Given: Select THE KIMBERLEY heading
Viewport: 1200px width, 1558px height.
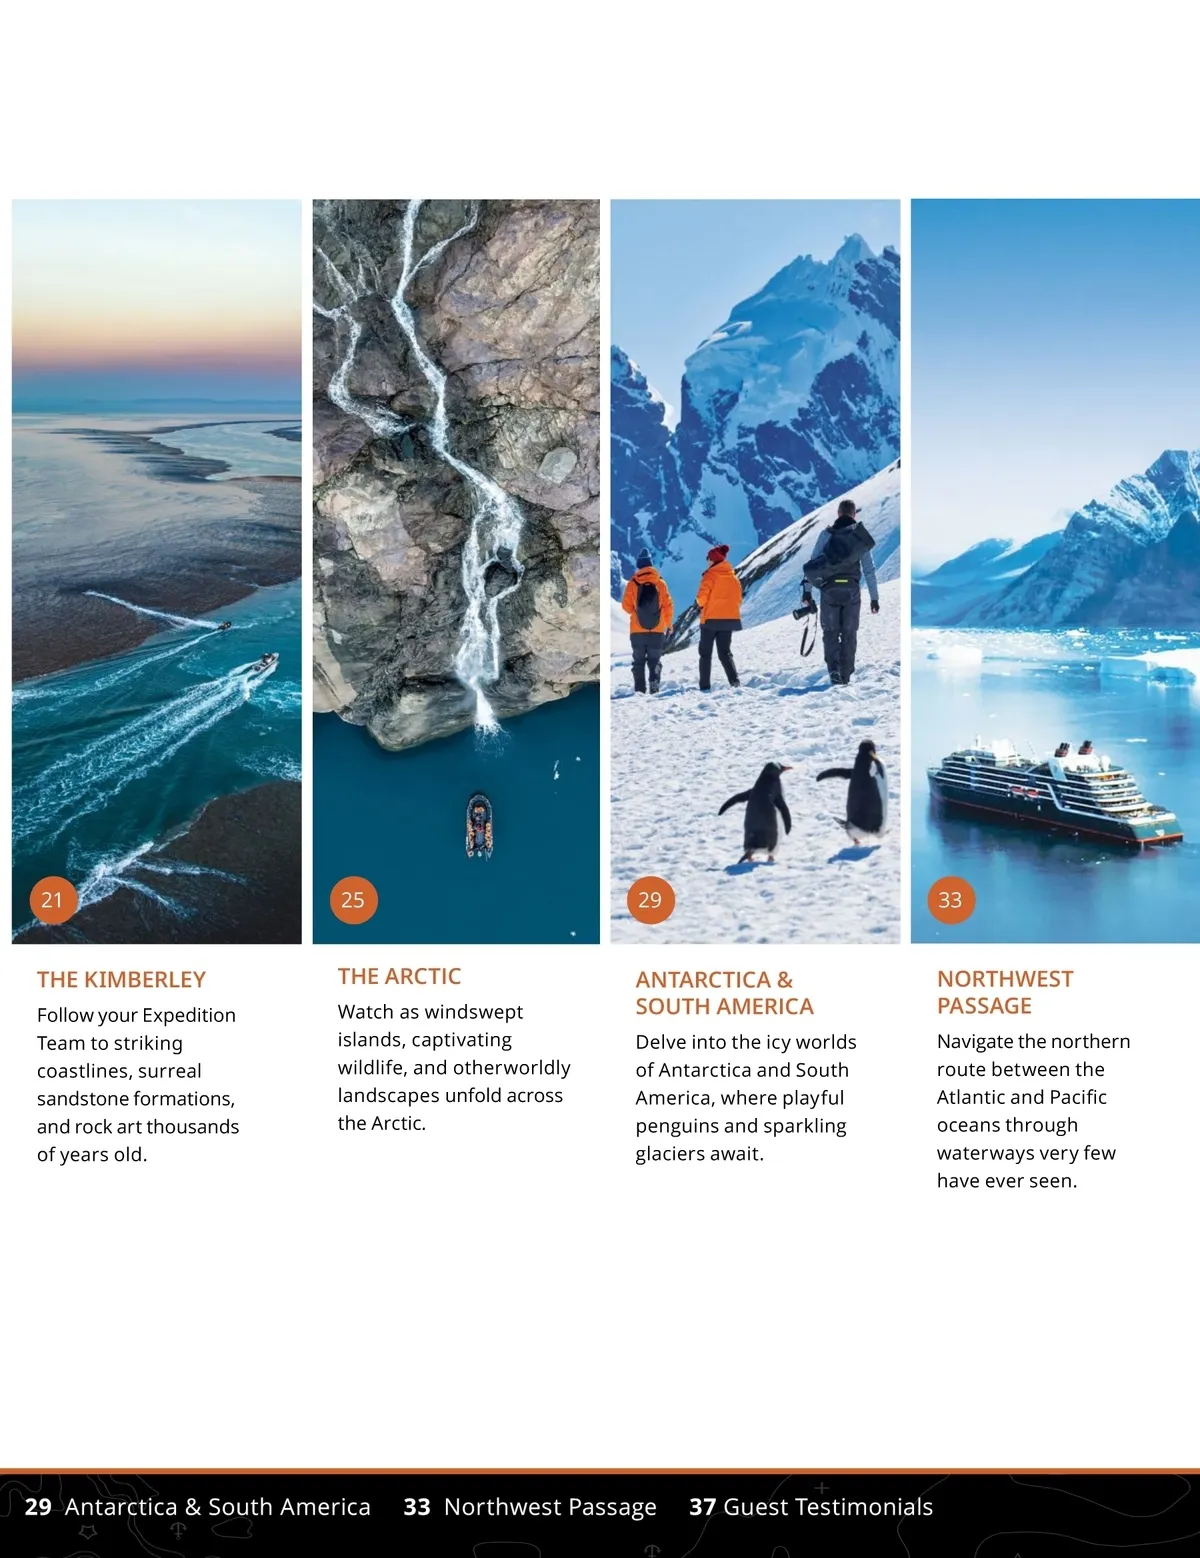Looking at the screenshot, I should pyautogui.click(x=121, y=980).
